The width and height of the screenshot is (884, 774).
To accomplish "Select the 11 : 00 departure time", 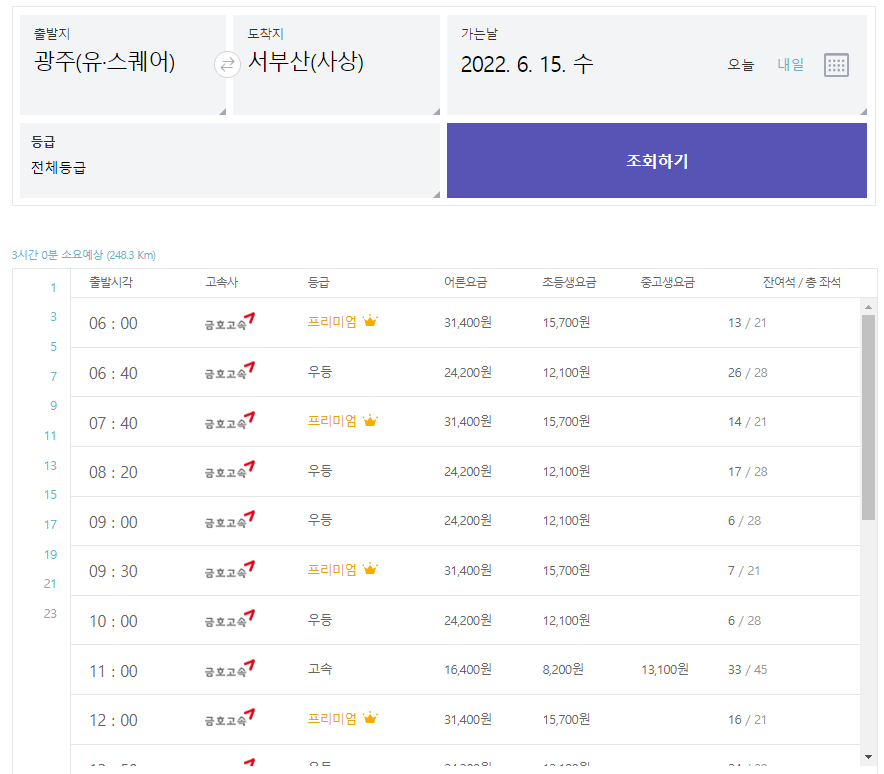I will (x=113, y=671).
